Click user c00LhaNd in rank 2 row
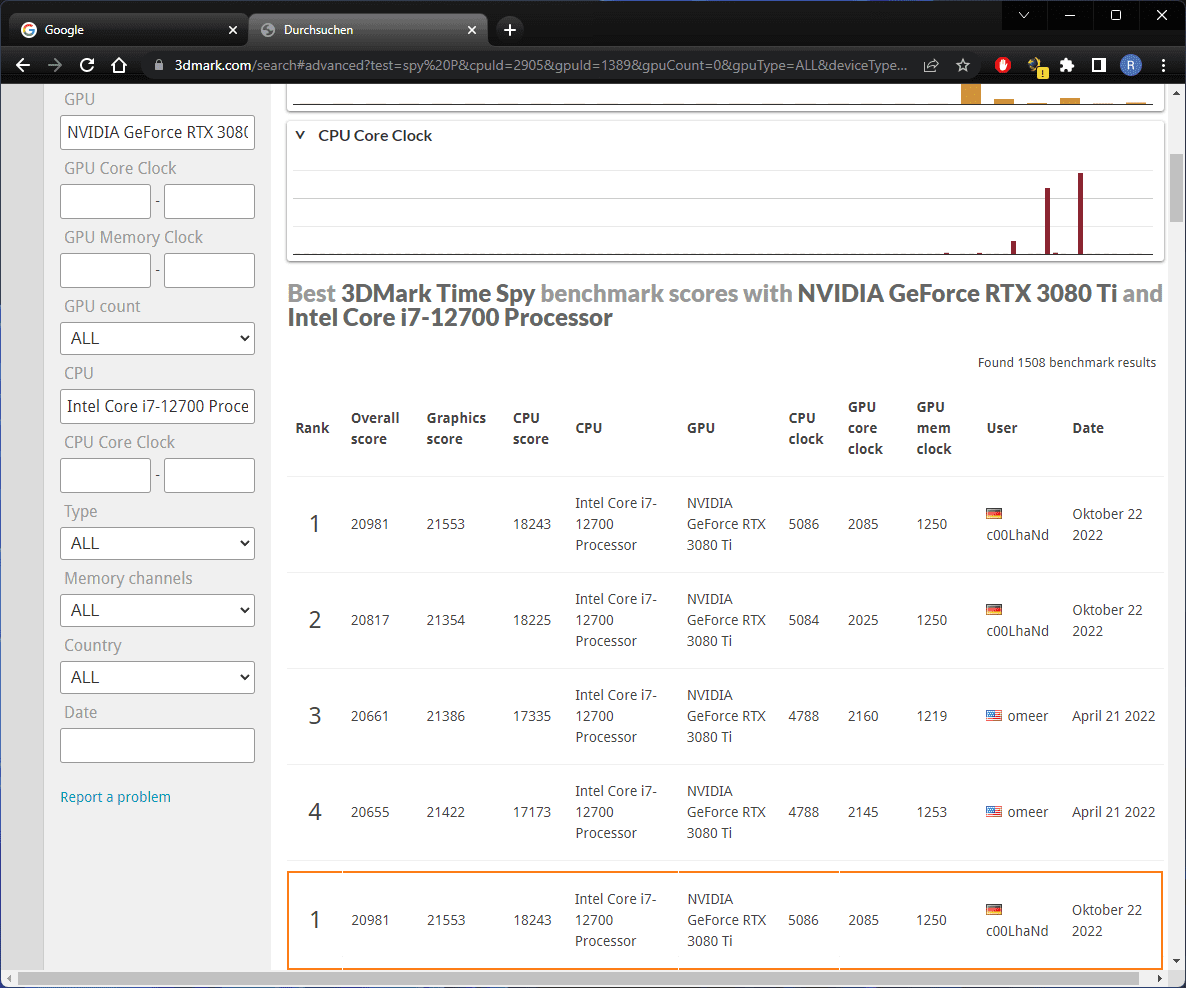The height and width of the screenshot is (988, 1186). pyautogui.click(x=1017, y=631)
